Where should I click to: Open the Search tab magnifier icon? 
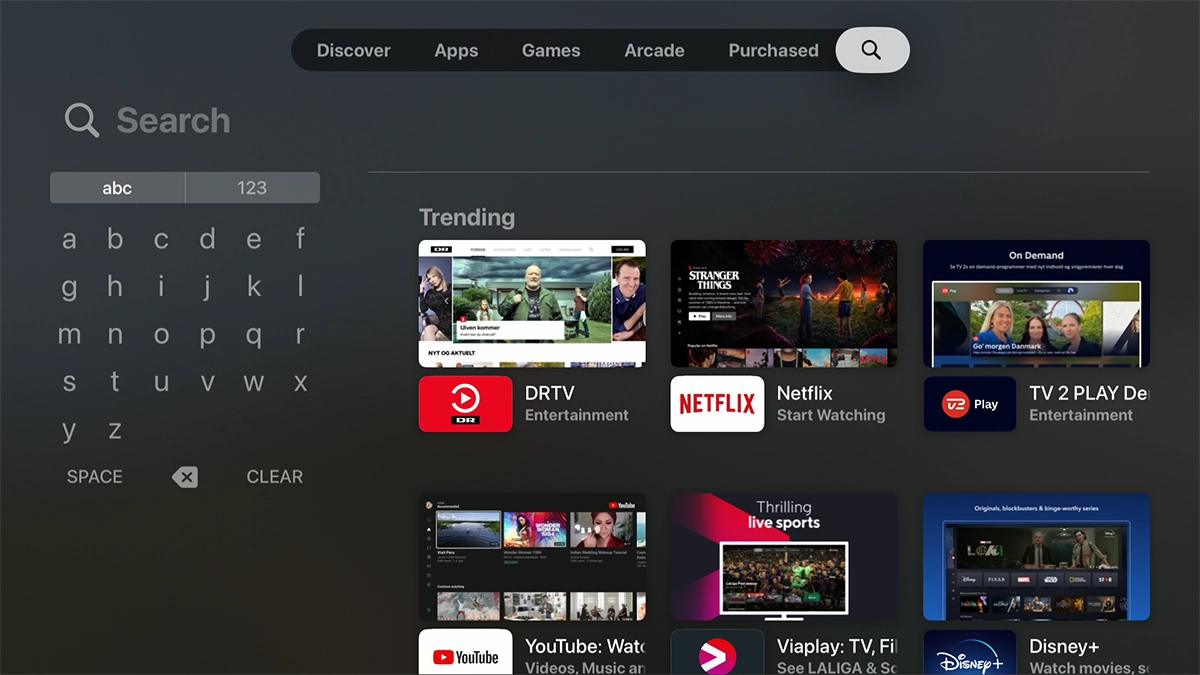pyautogui.click(x=871, y=50)
